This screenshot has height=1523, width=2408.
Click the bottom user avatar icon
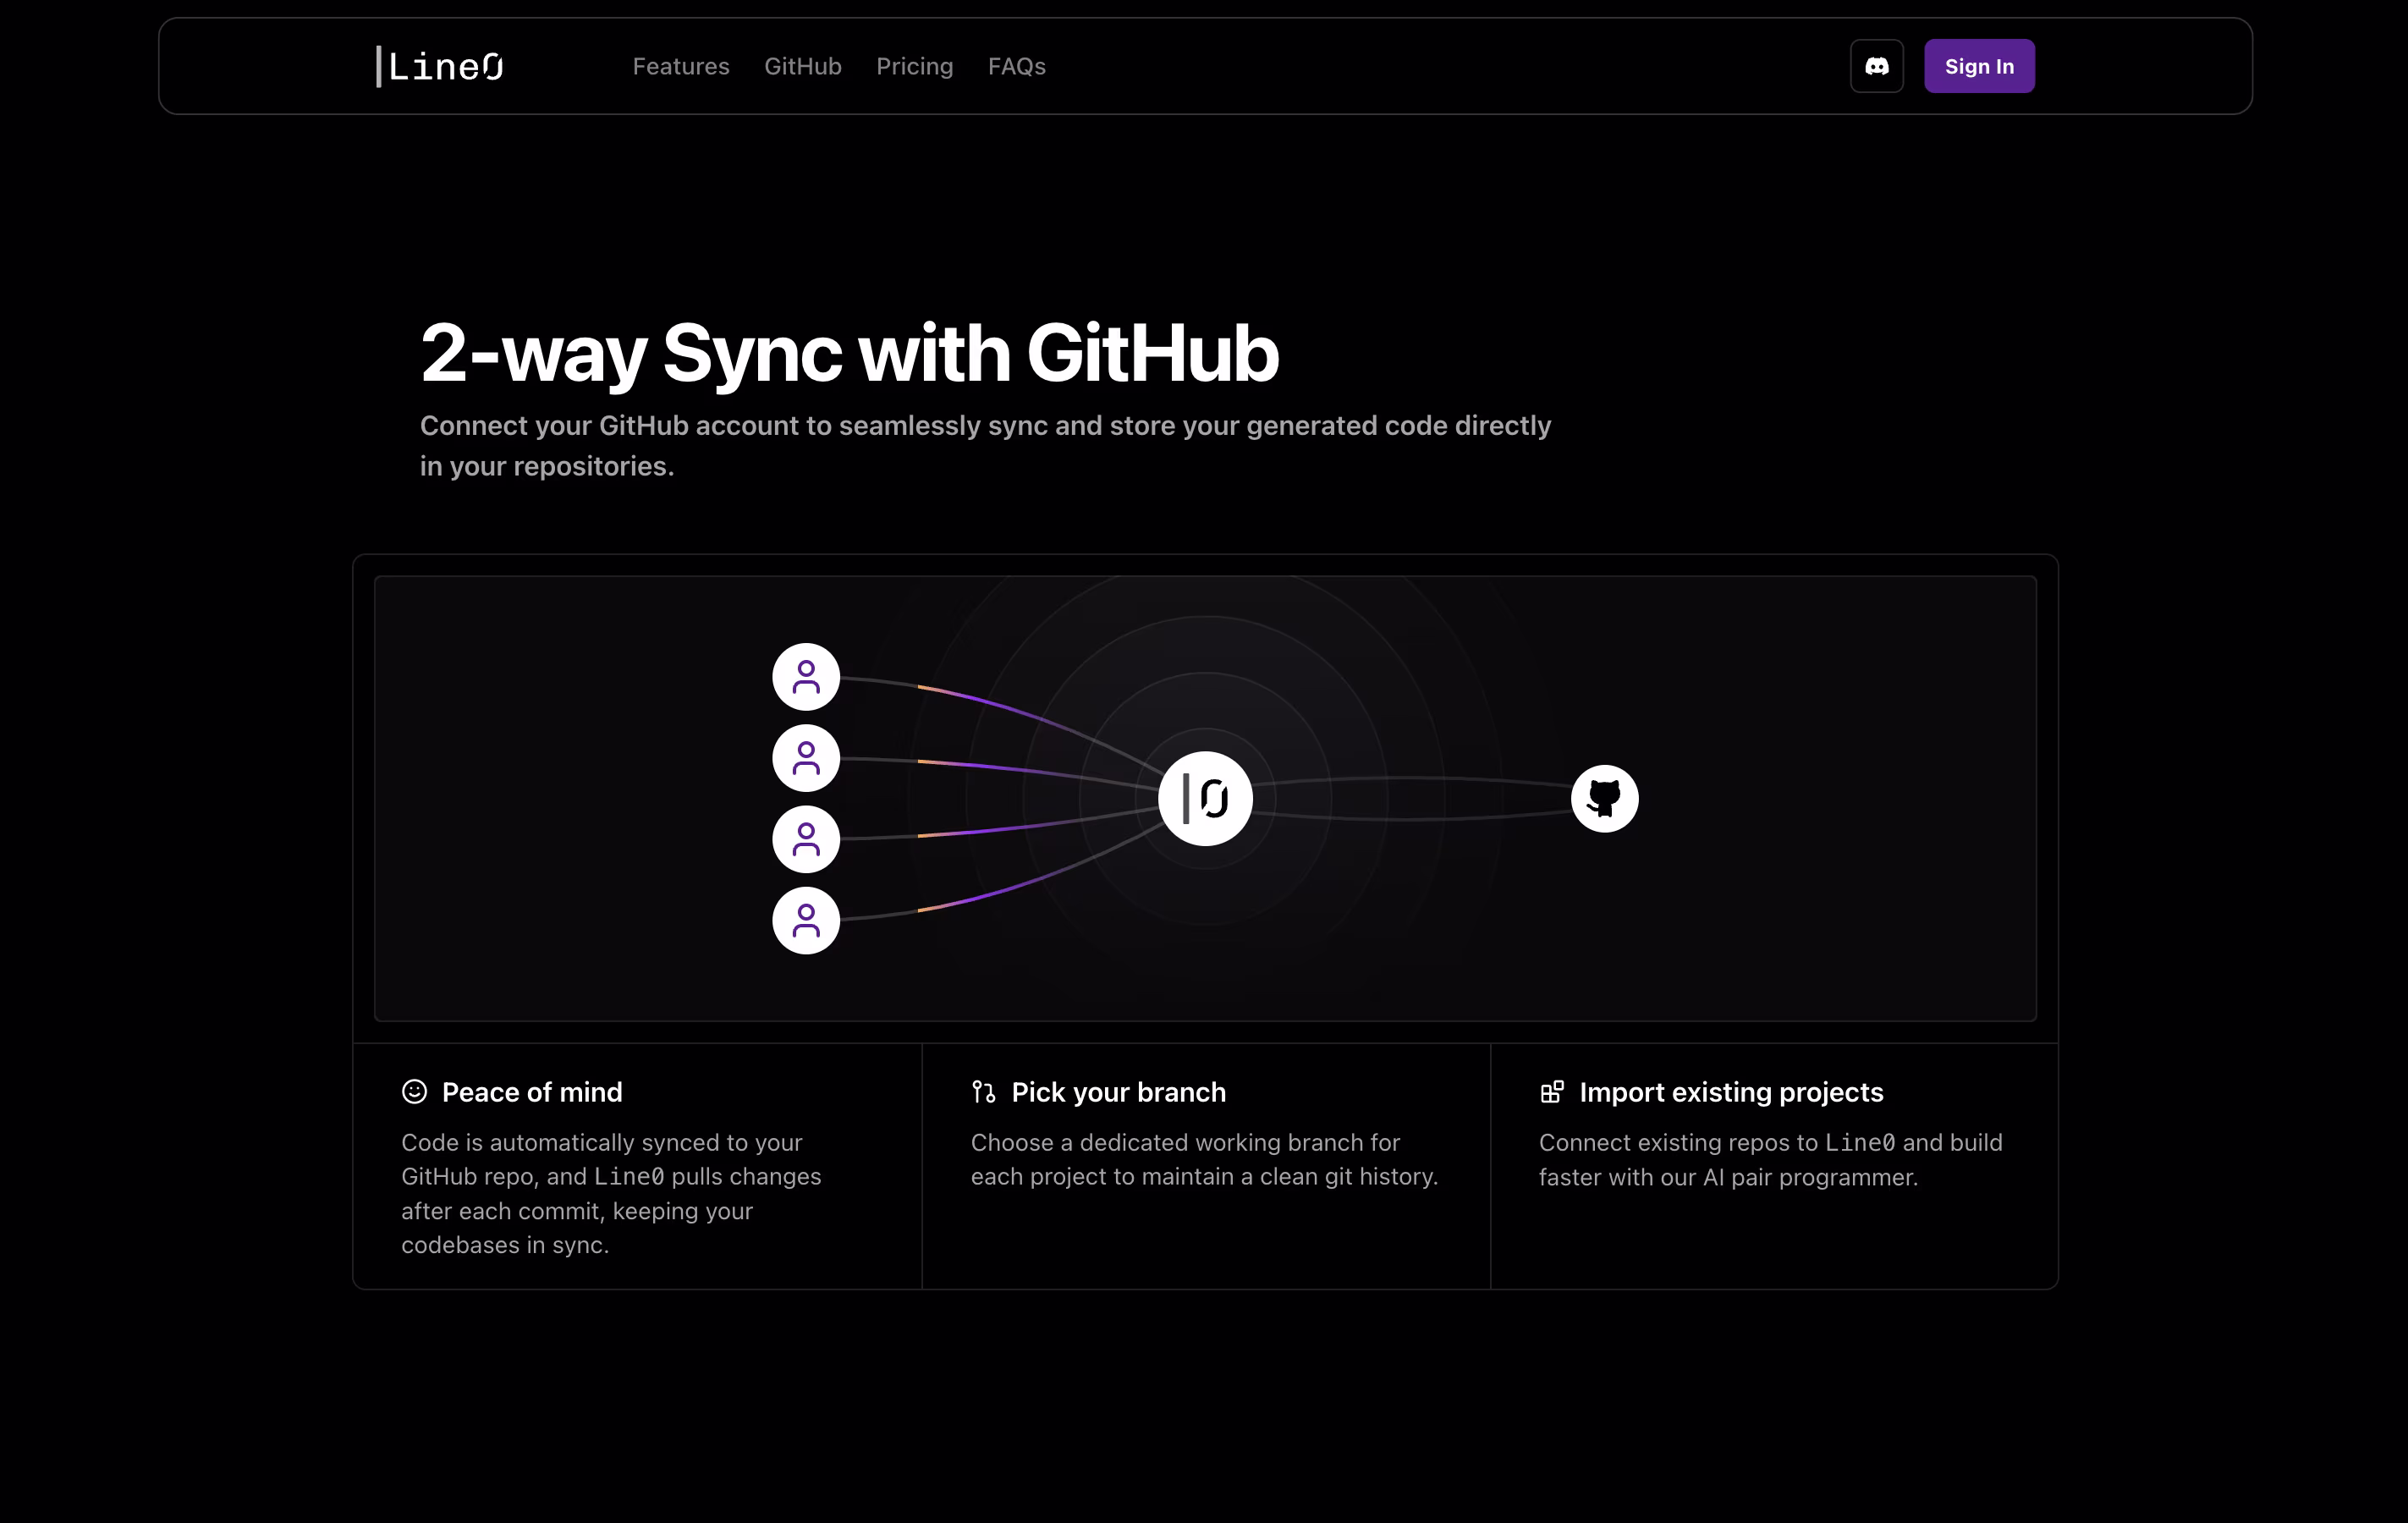point(805,920)
